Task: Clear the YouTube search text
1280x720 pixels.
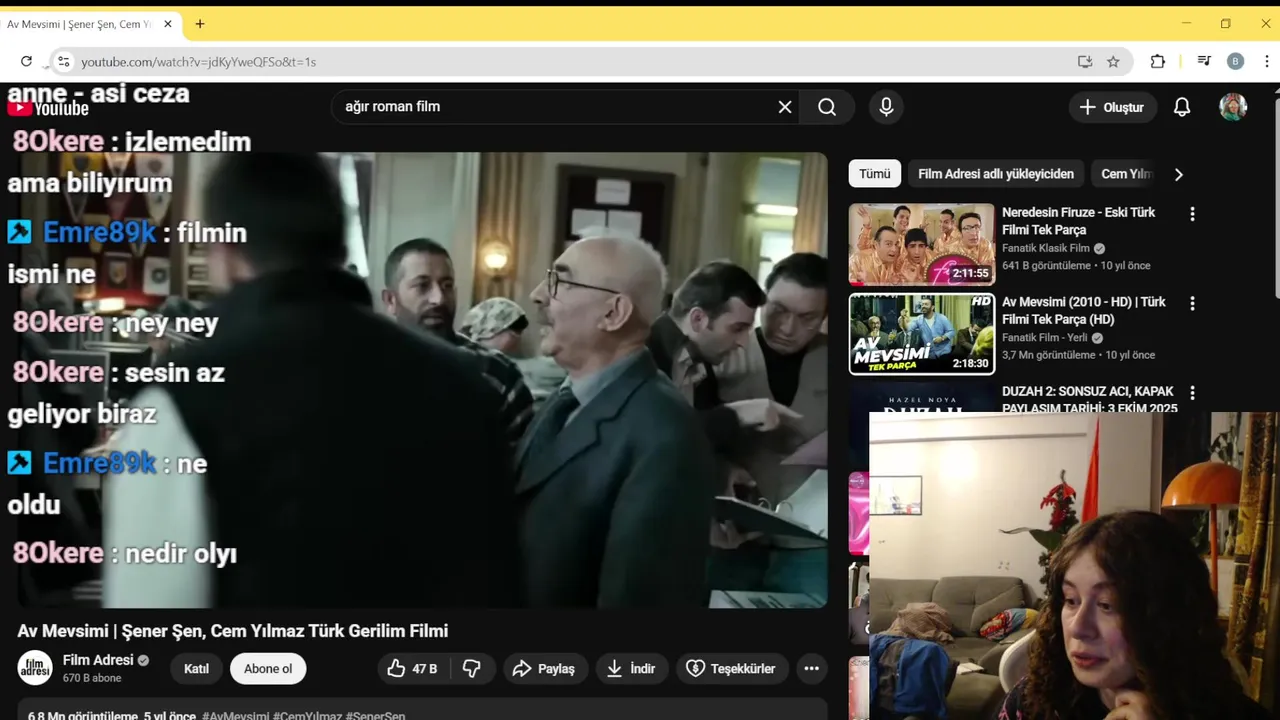Action: coord(785,107)
